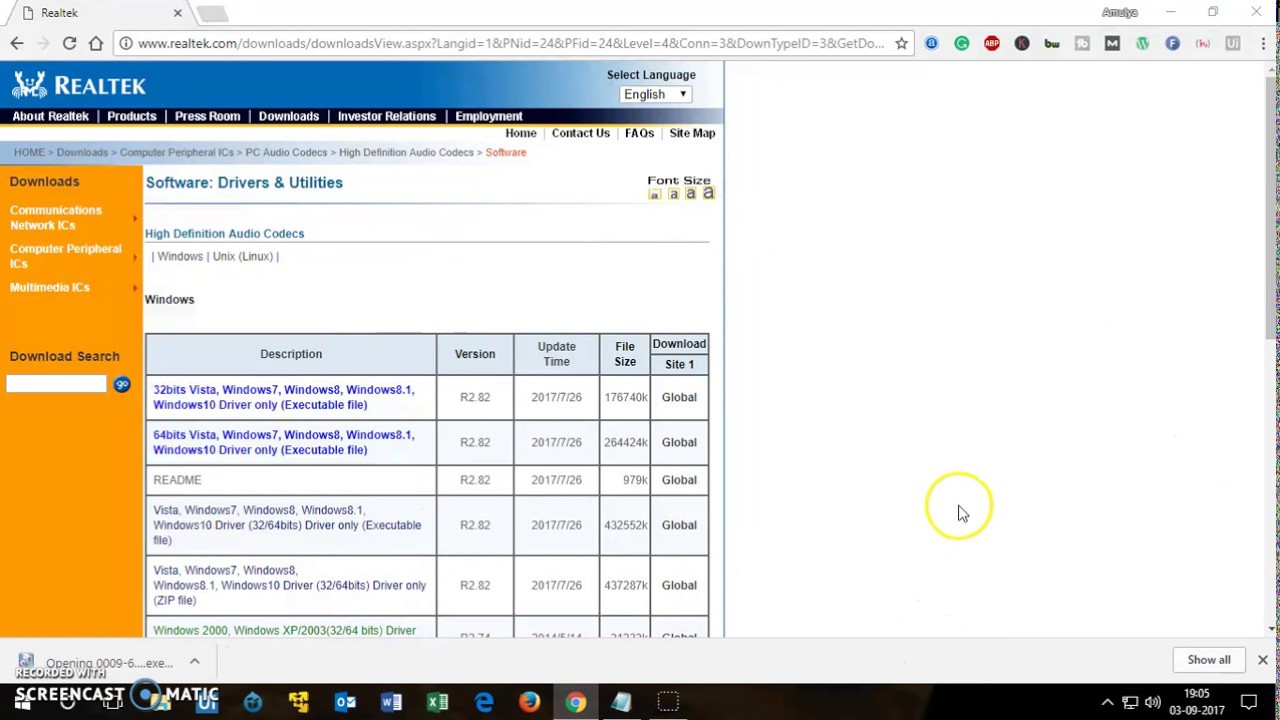Image resolution: width=1280 pixels, height=720 pixels.
Task: Choose the smallest font size icon
Action: click(x=655, y=195)
